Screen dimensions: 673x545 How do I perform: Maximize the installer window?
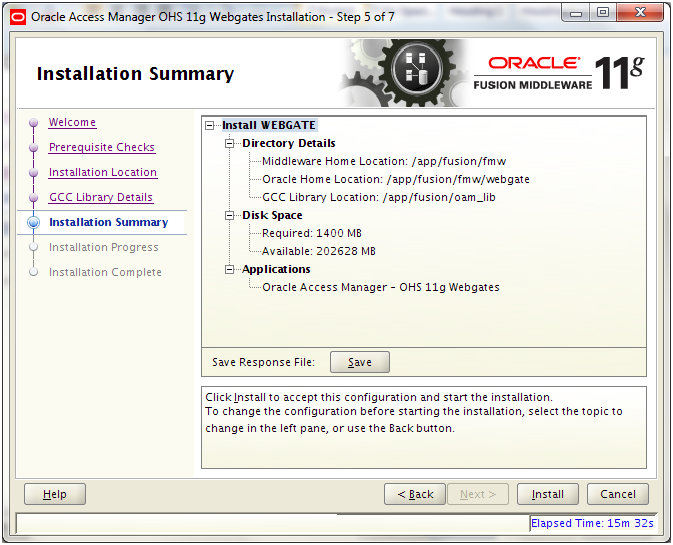point(603,13)
